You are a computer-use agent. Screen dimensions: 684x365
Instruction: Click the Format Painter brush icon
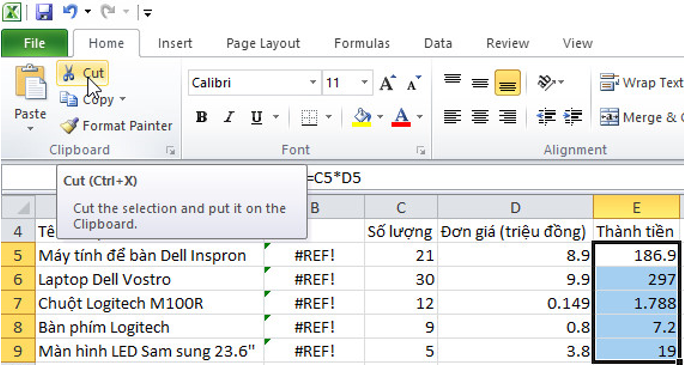(69, 126)
